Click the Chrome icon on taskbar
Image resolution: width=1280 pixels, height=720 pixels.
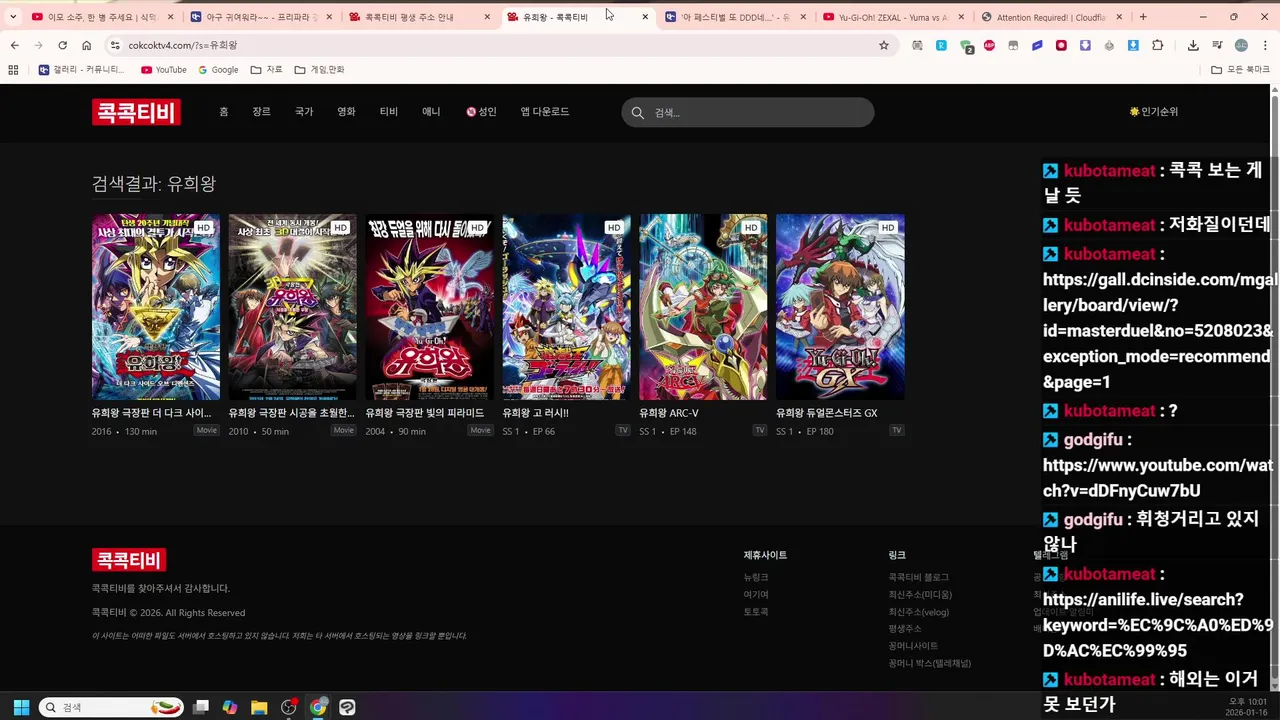coord(318,707)
